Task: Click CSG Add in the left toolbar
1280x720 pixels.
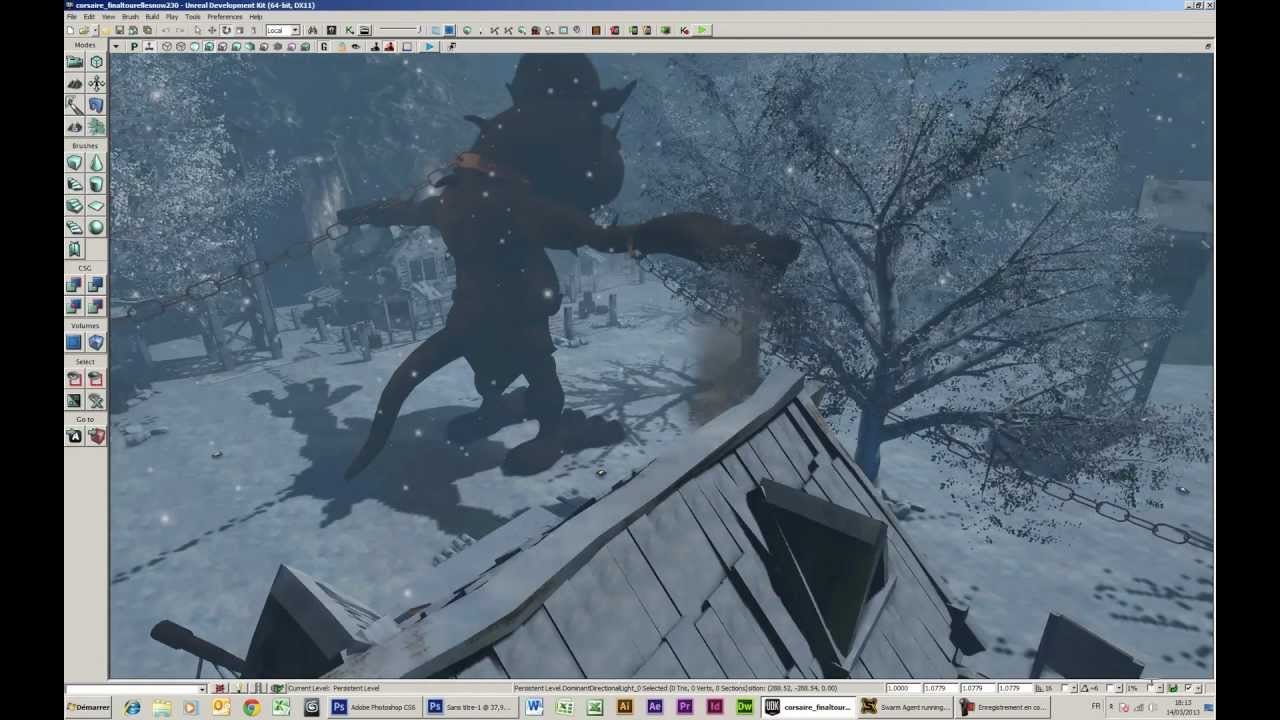Action: point(74,284)
